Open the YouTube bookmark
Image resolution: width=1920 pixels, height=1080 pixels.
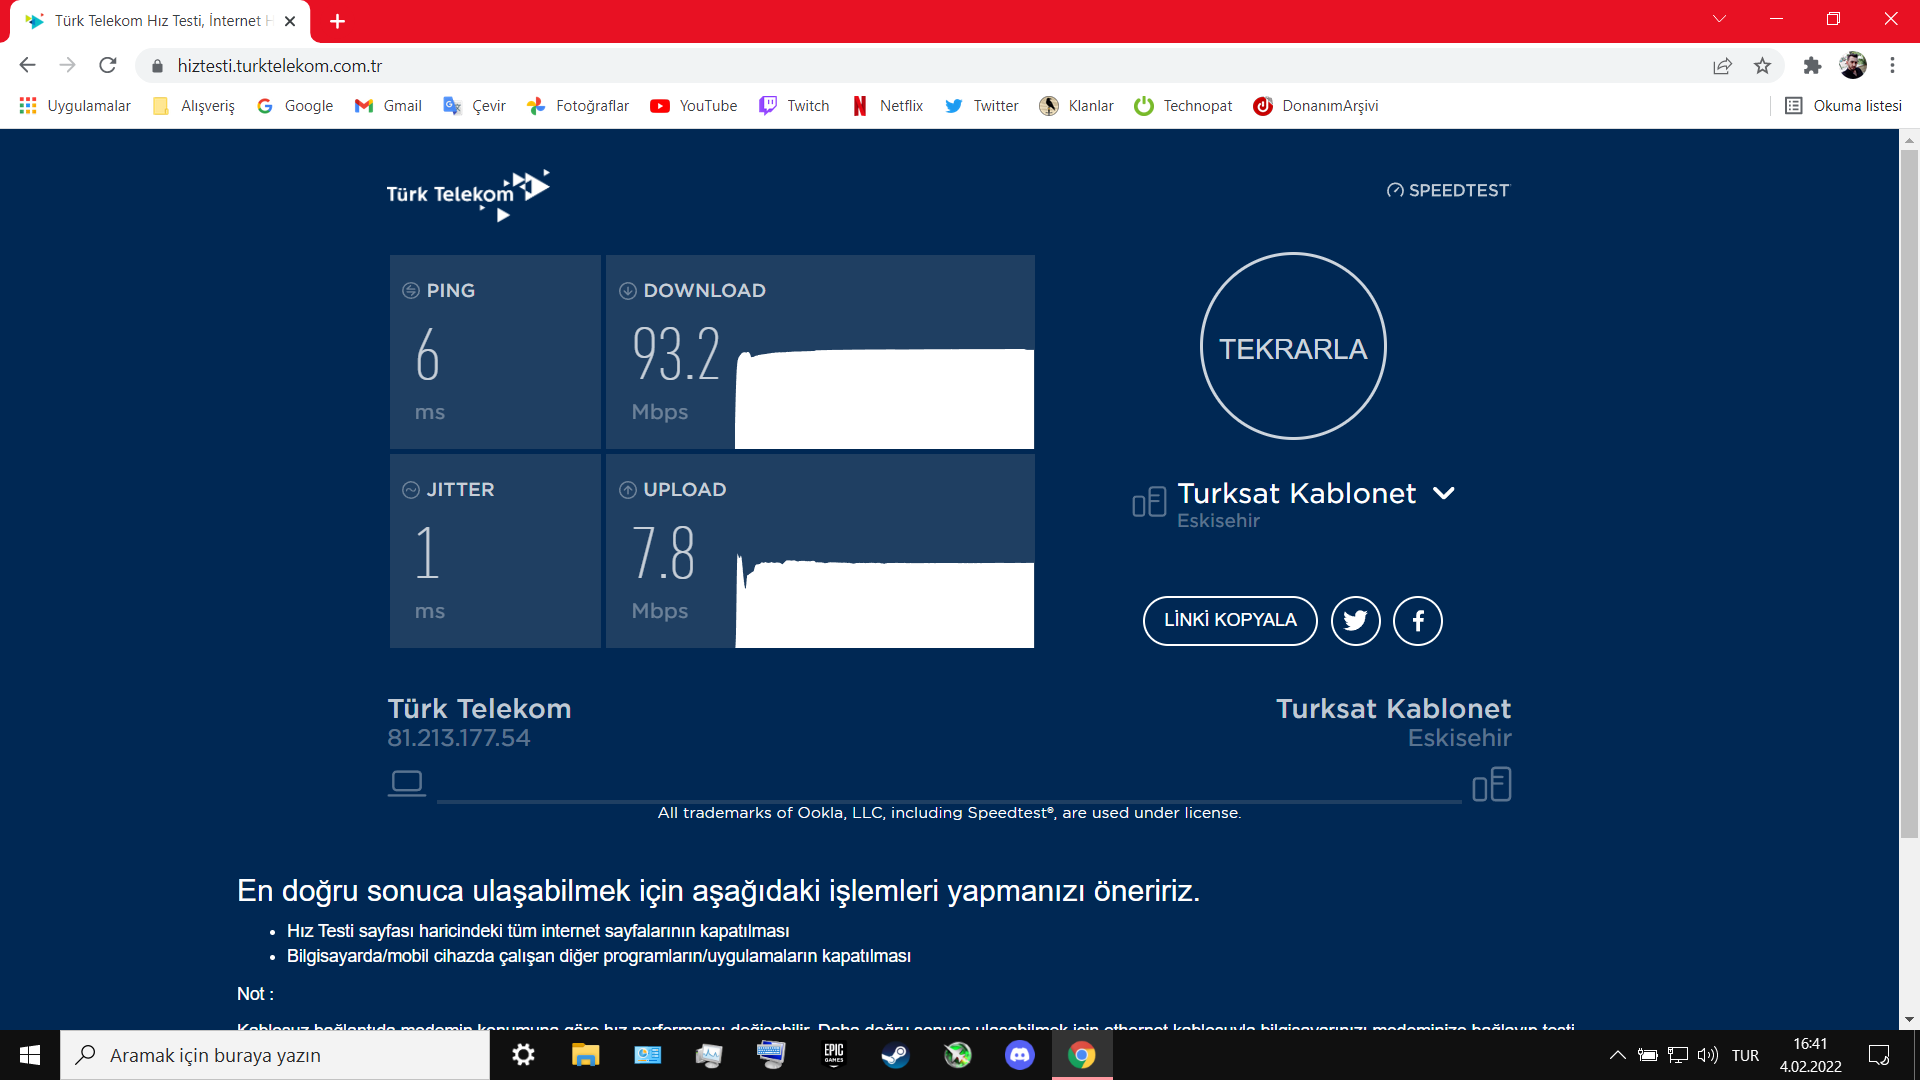(x=693, y=106)
